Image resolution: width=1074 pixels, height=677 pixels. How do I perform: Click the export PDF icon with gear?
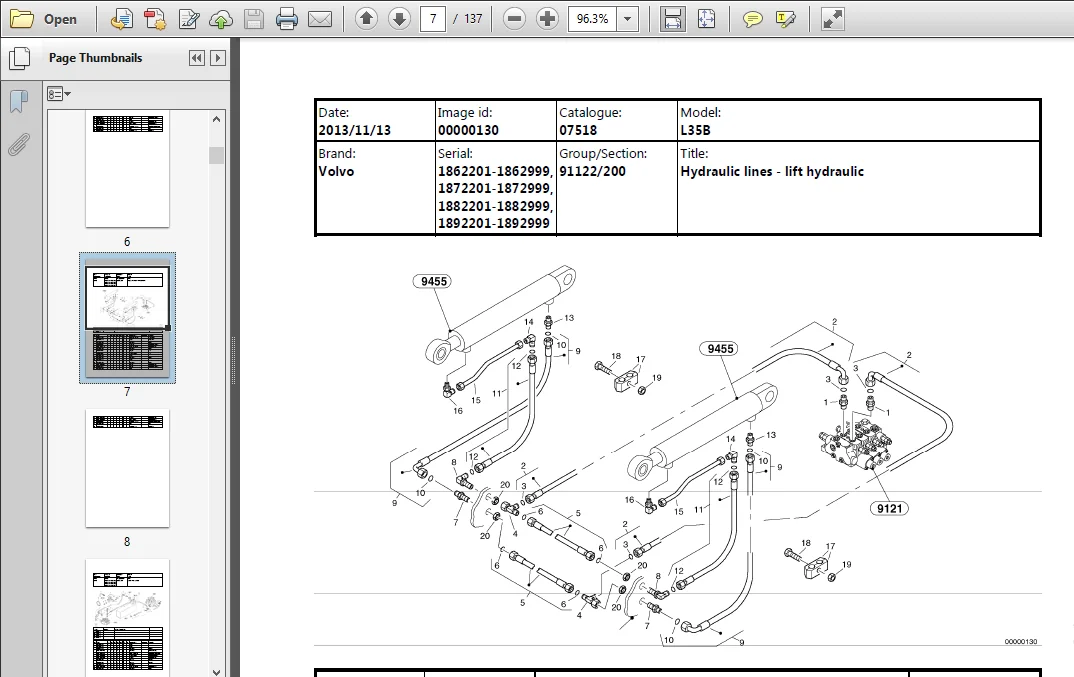click(155, 19)
